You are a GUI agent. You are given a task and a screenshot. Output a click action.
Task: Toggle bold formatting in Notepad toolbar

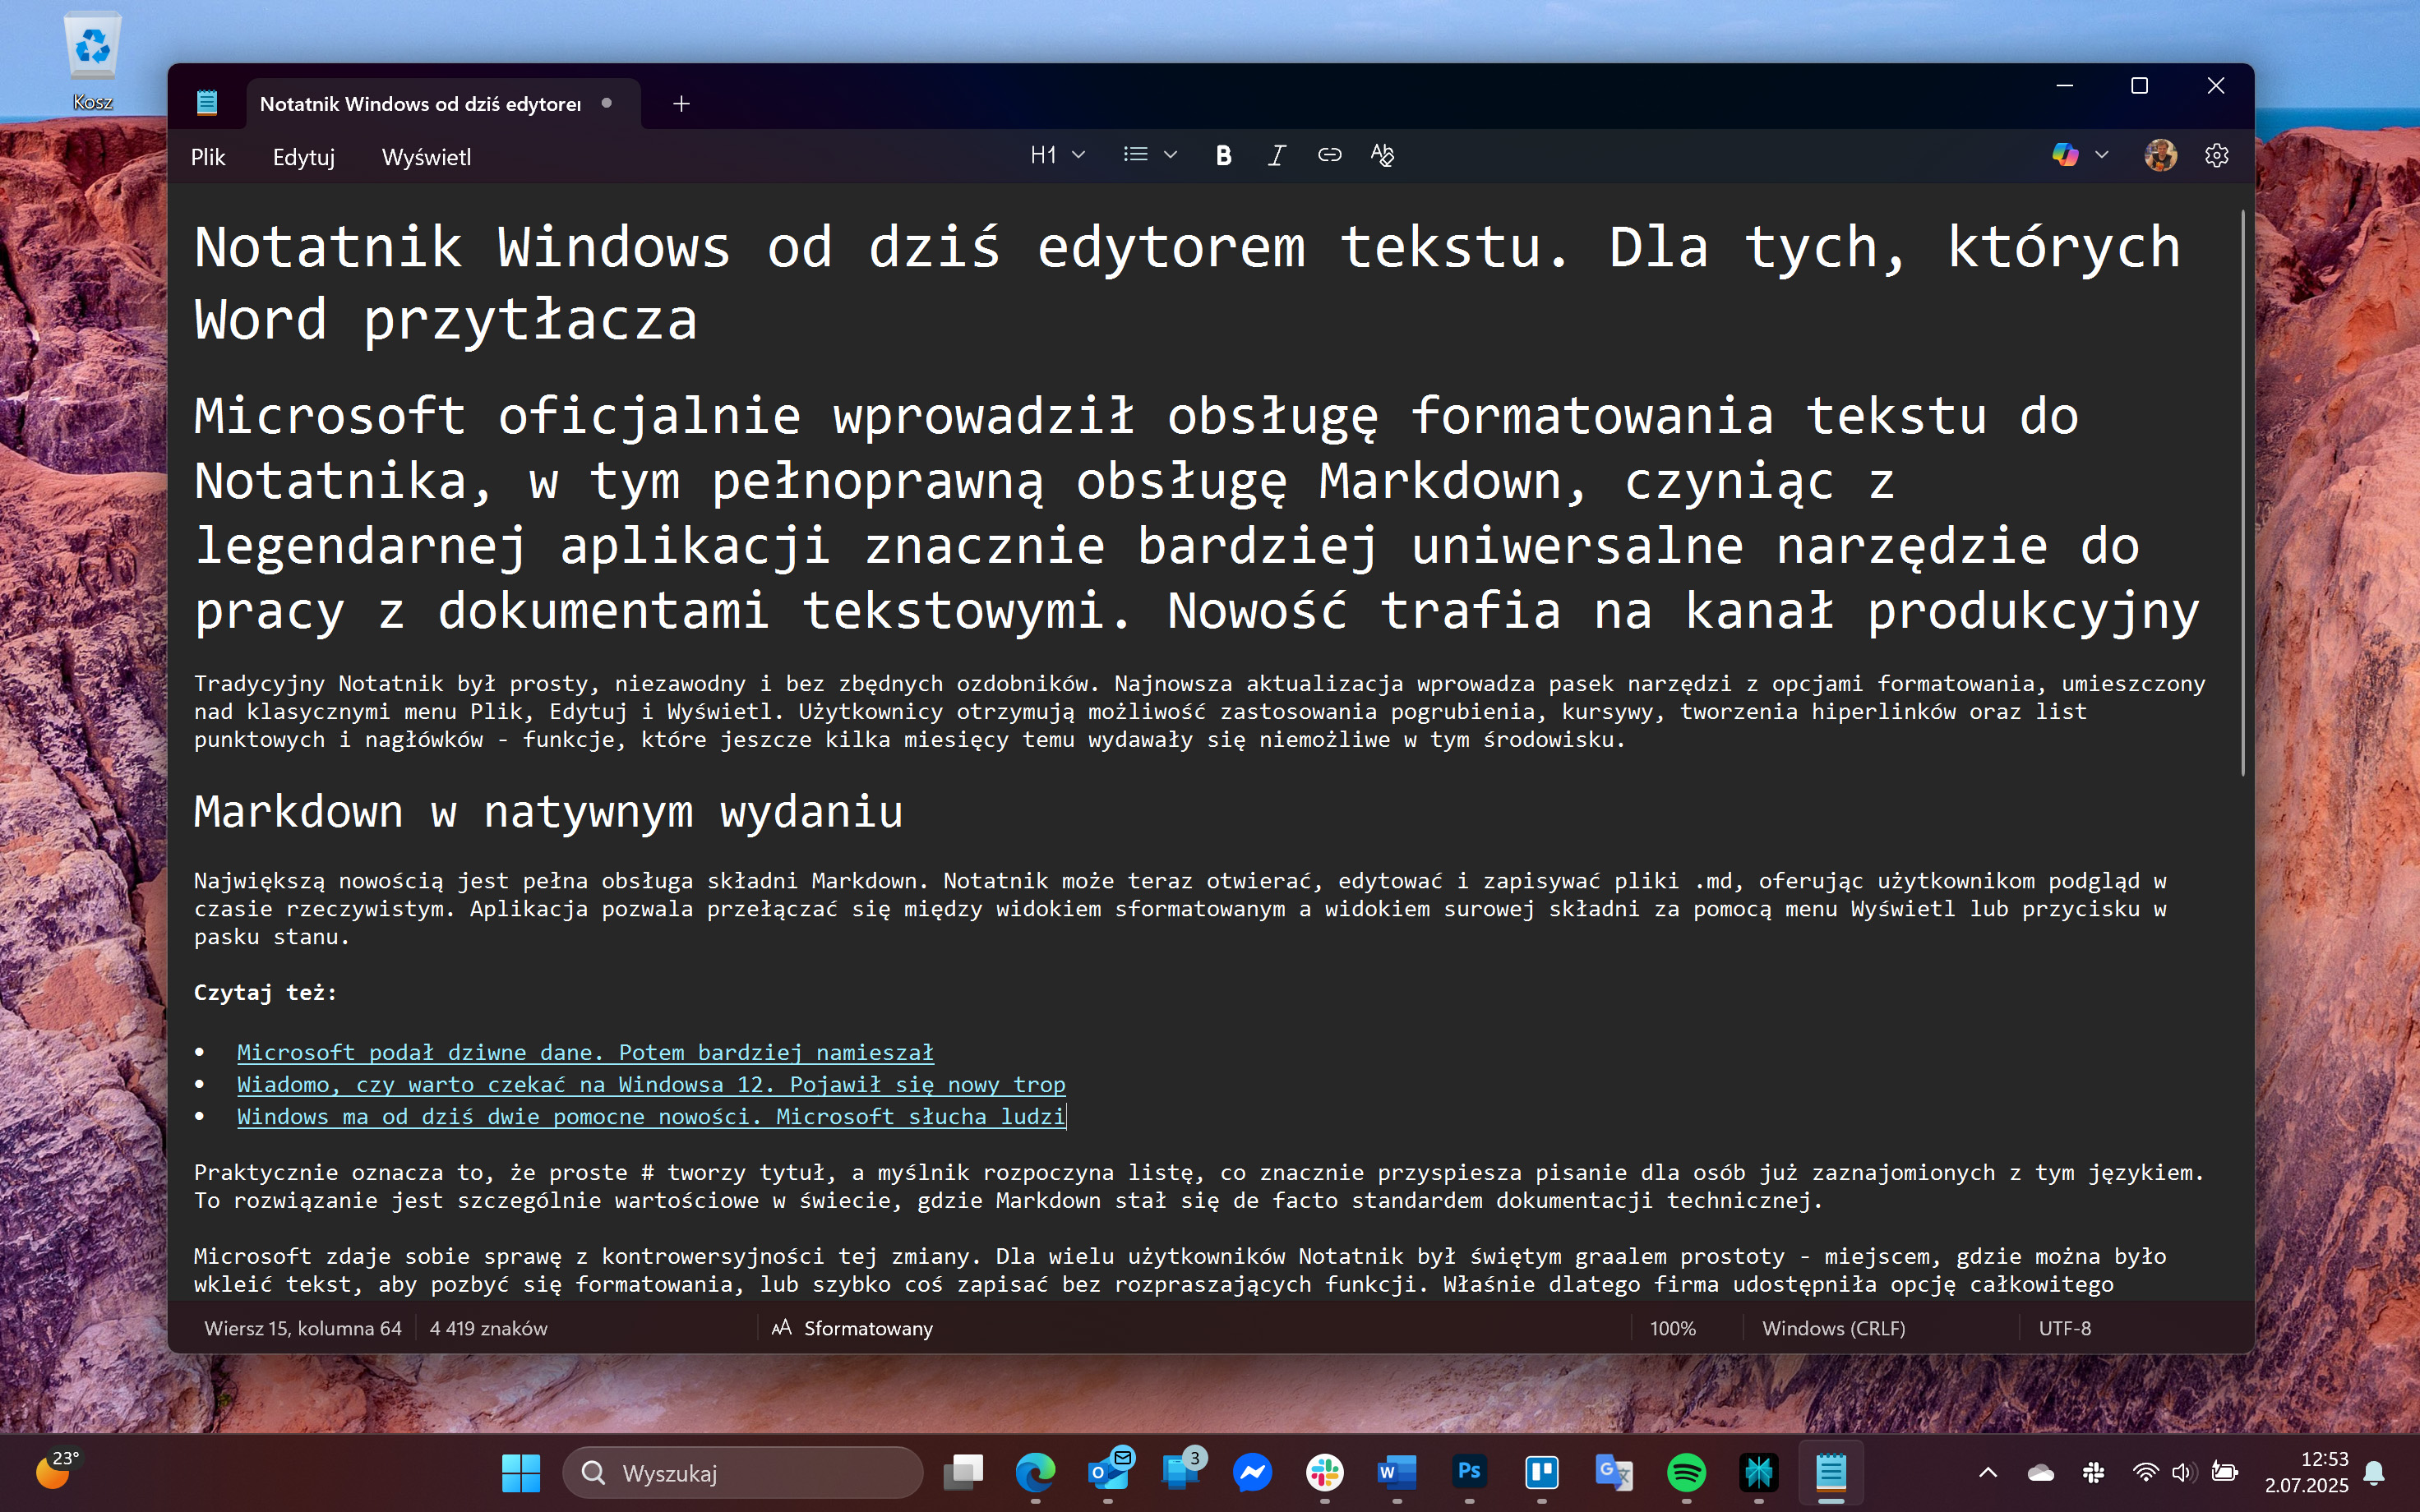click(1223, 155)
